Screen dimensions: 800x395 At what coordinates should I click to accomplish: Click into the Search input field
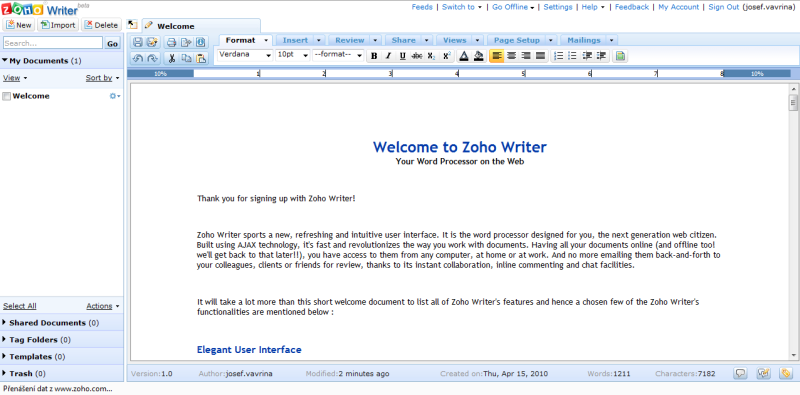click(x=53, y=43)
